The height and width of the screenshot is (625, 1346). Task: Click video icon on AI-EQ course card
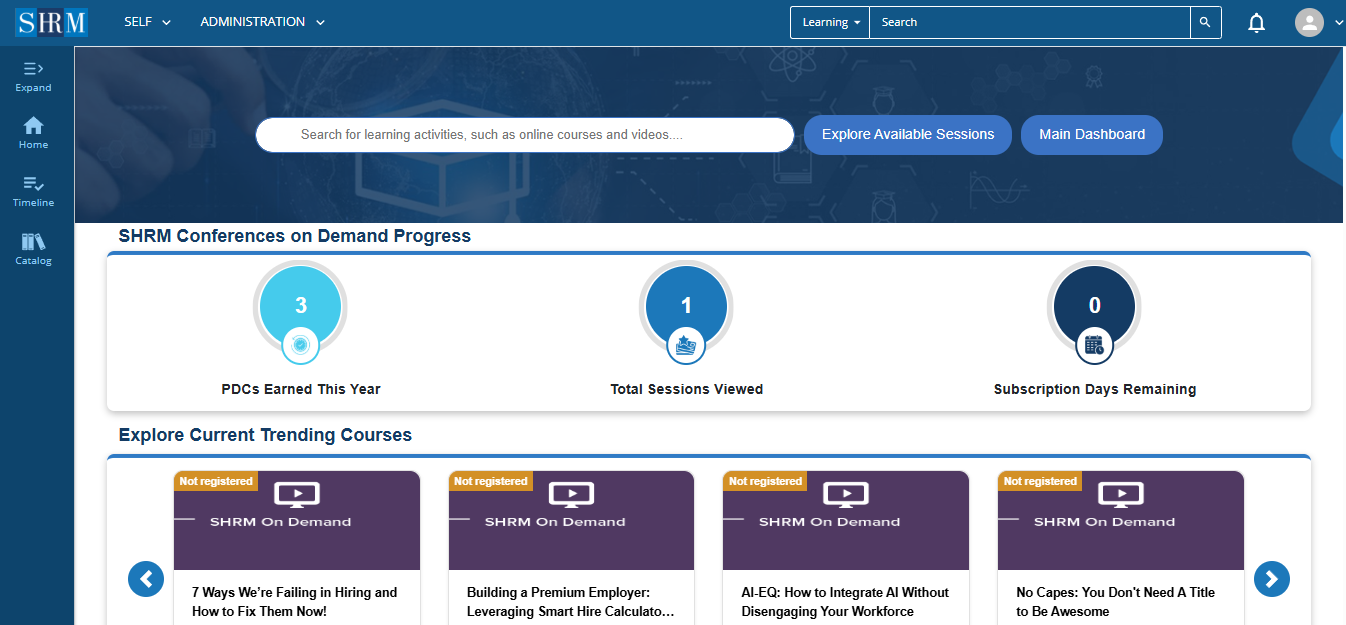[846, 495]
